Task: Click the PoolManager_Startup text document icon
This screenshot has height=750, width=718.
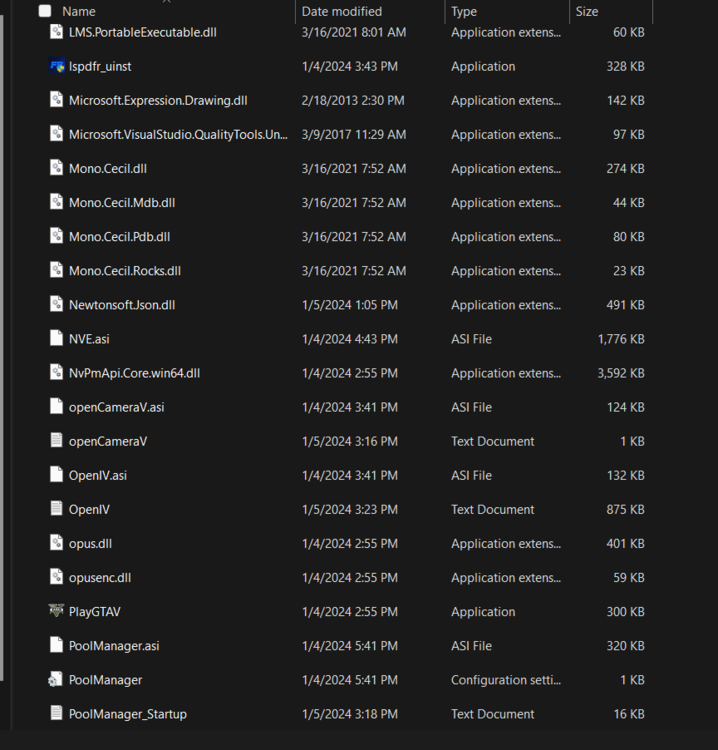Action: click(x=56, y=713)
